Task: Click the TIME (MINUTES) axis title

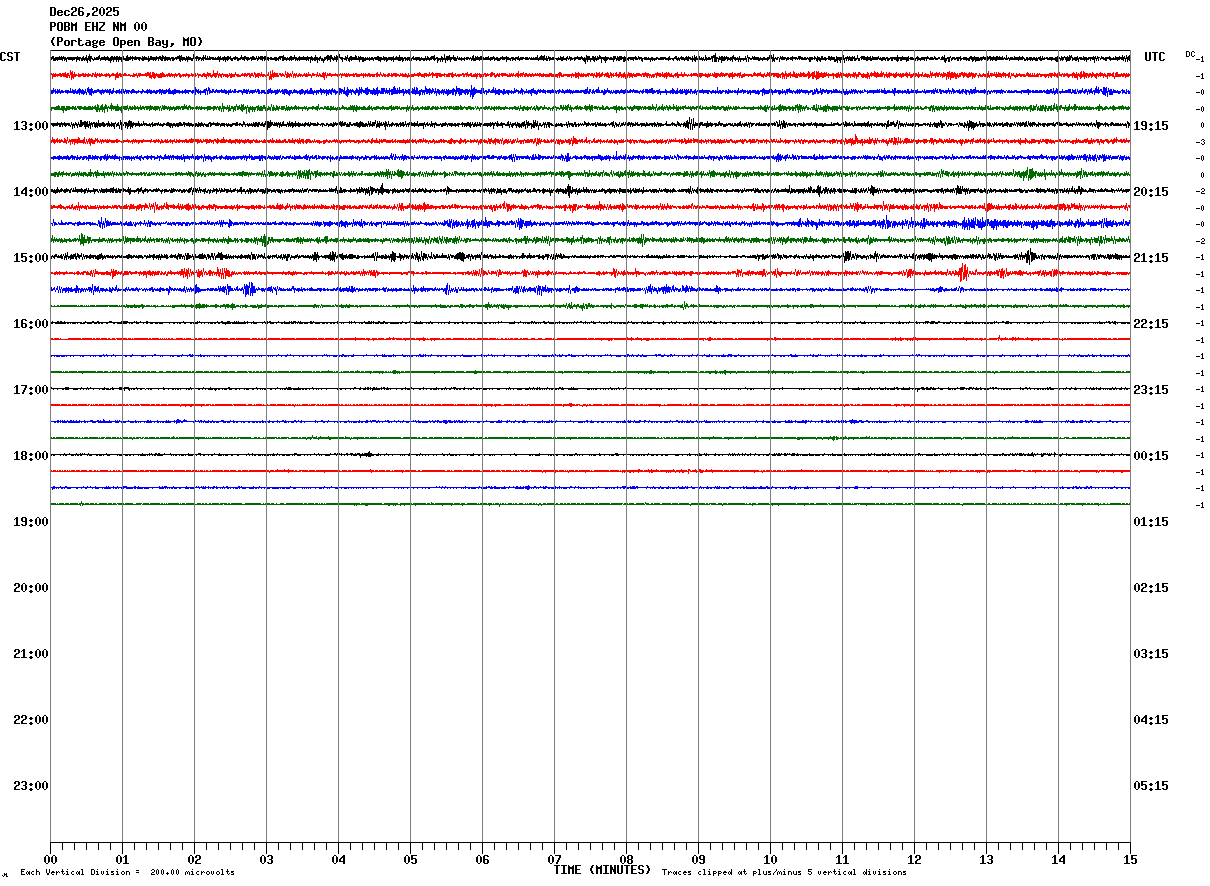Action: (x=602, y=870)
